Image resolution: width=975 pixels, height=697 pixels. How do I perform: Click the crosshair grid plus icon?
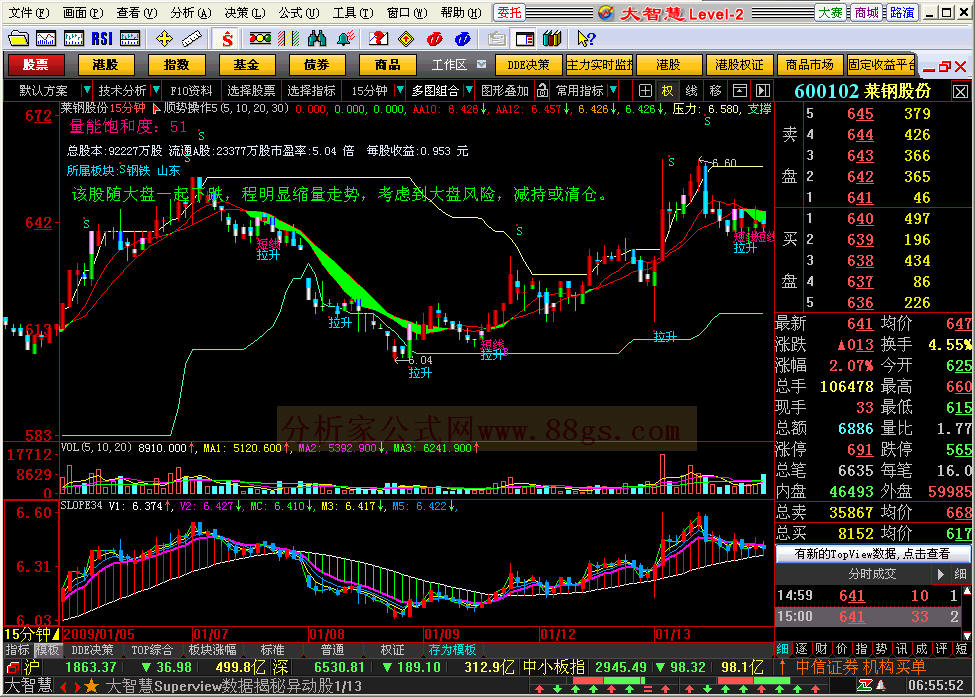pyautogui.click(x=645, y=91)
